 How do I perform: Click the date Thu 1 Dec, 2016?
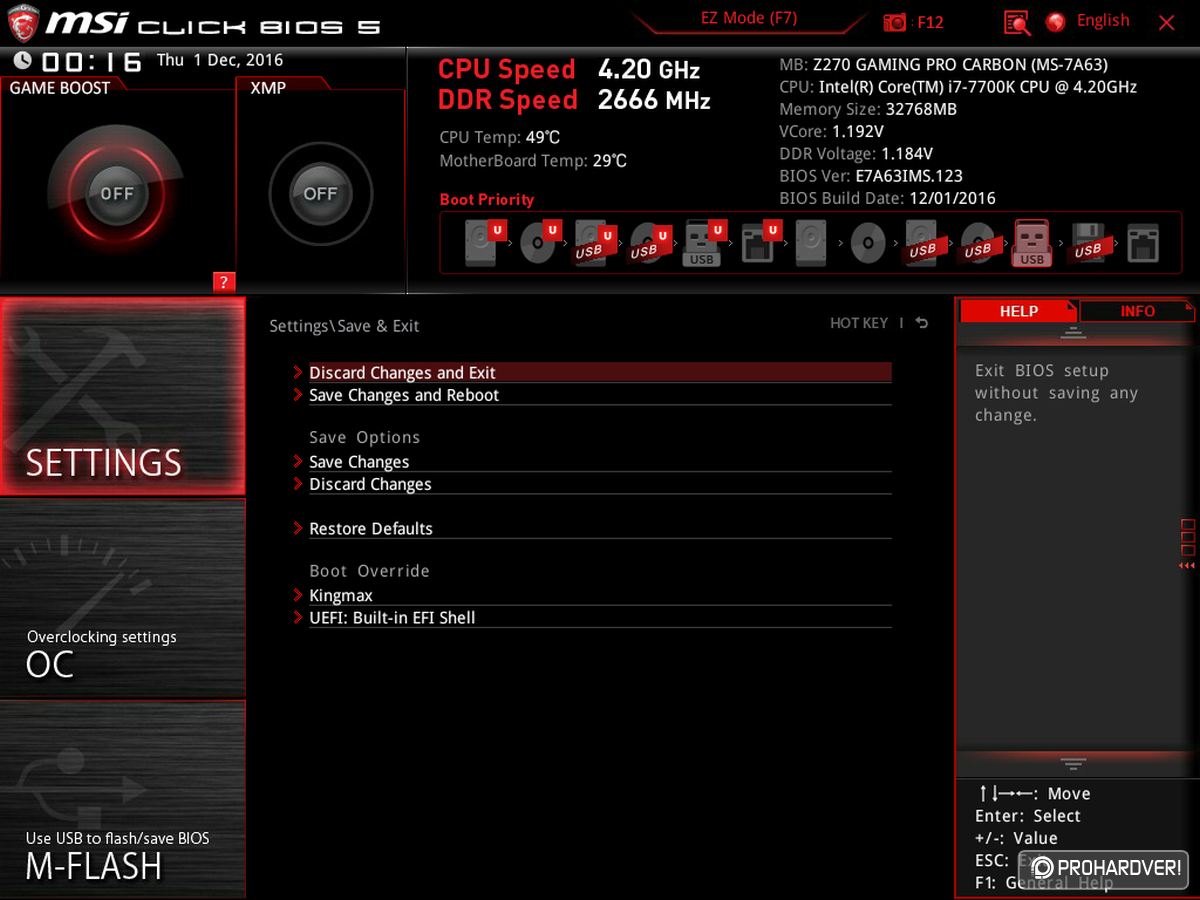coord(220,60)
